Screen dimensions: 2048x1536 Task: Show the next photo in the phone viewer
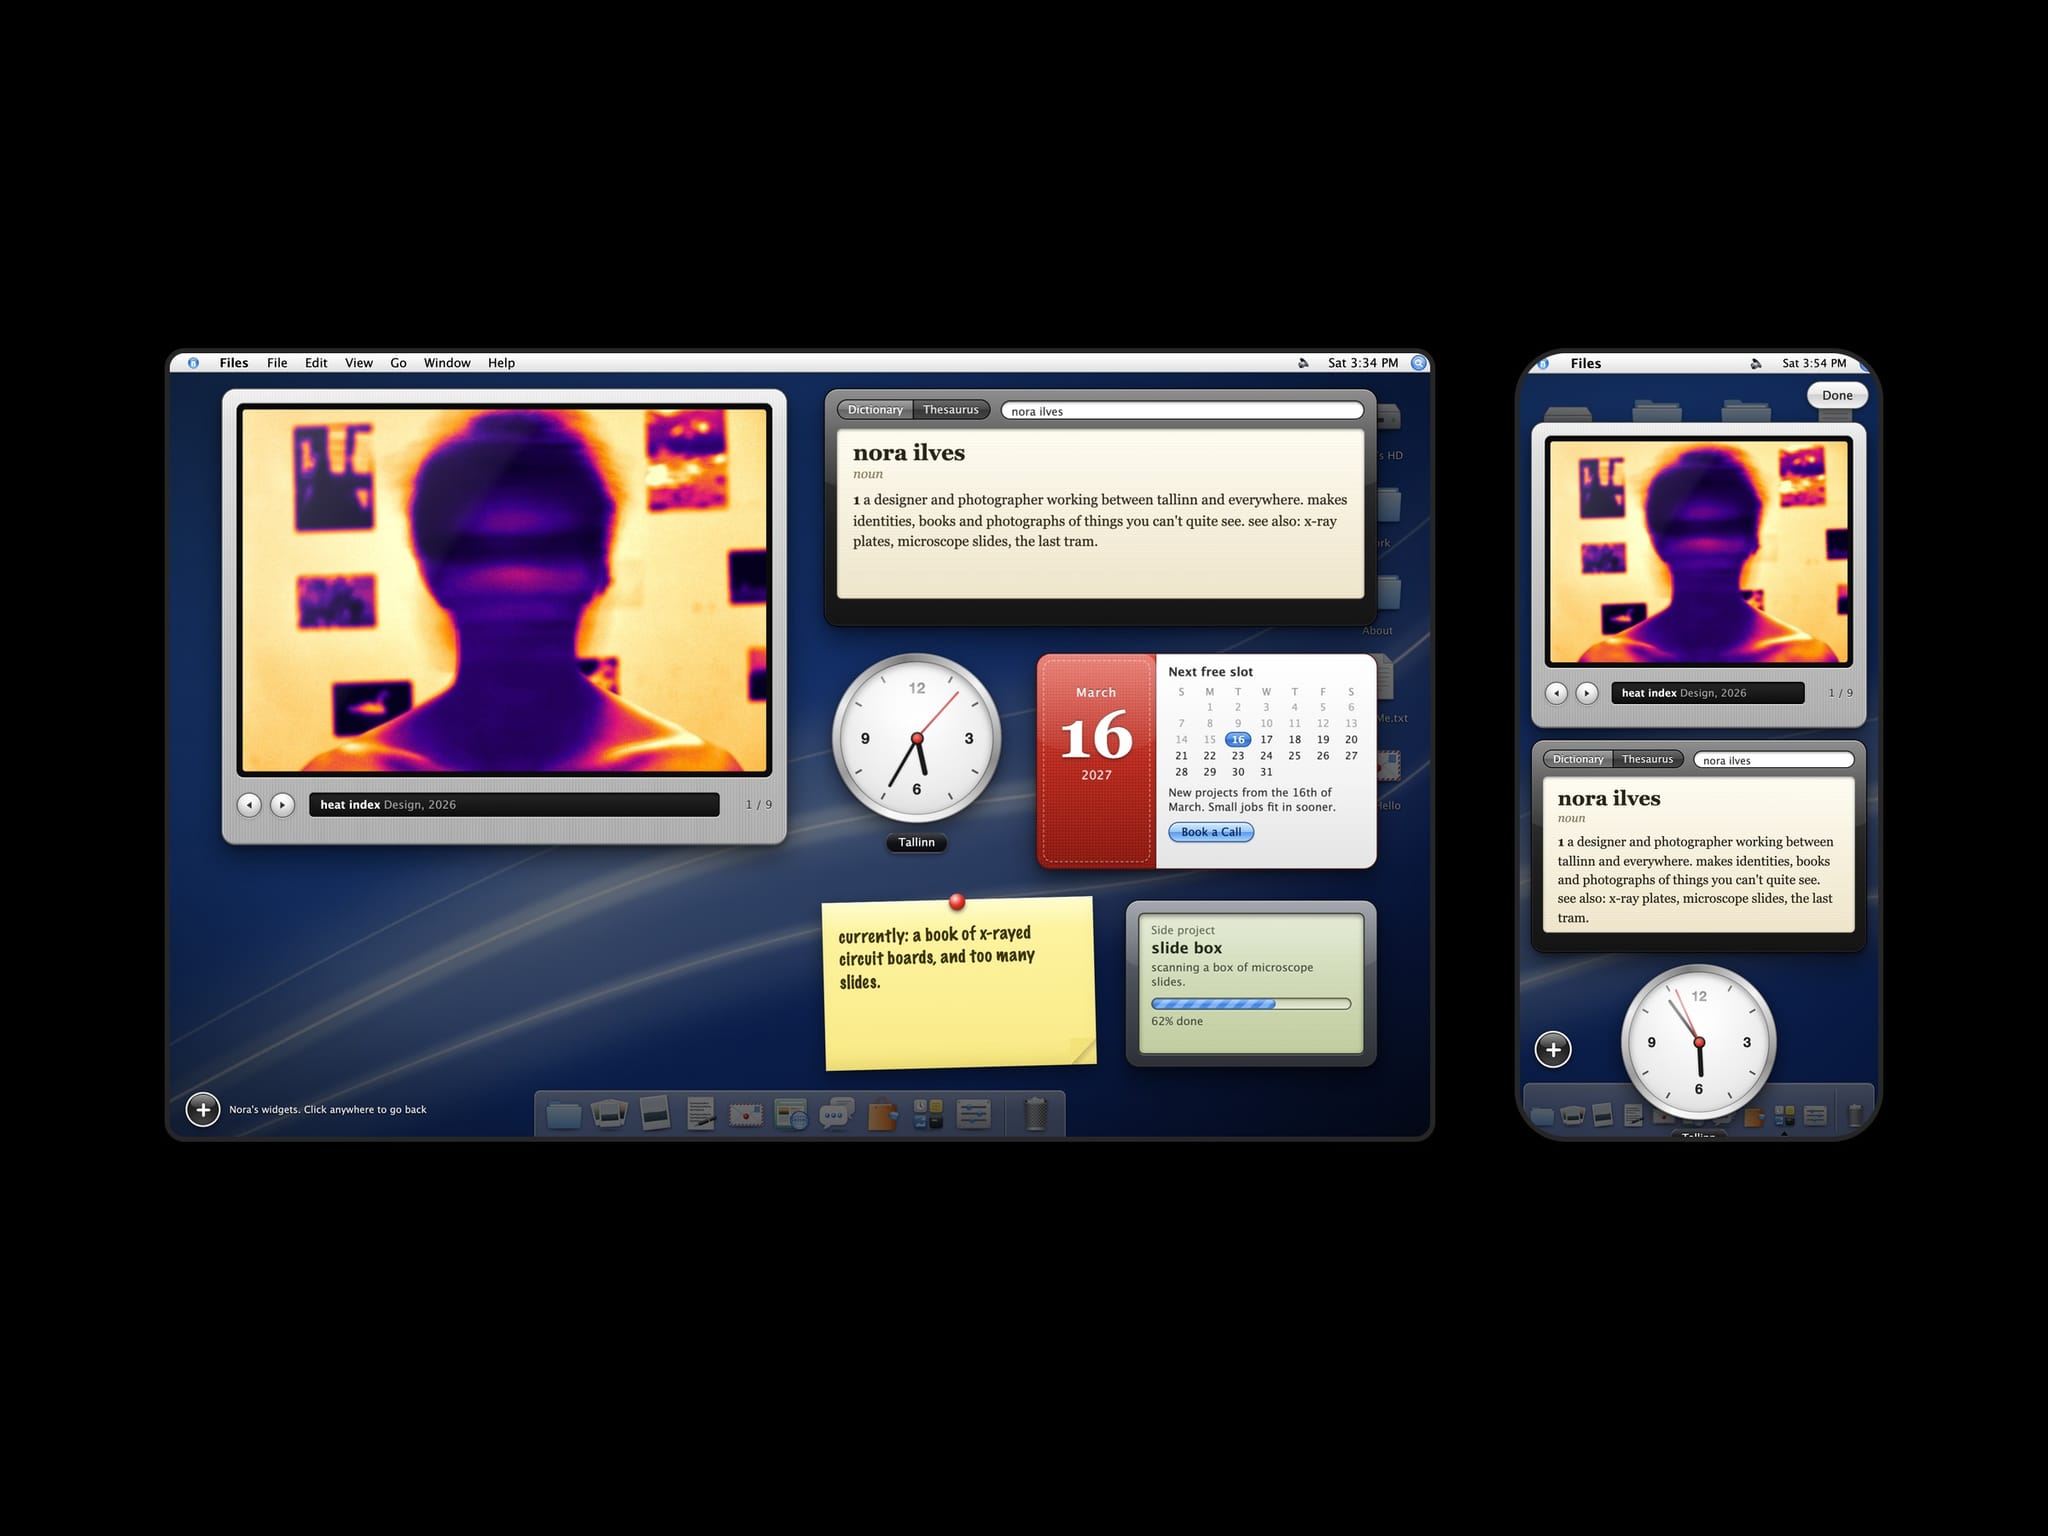[x=1587, y=692]
